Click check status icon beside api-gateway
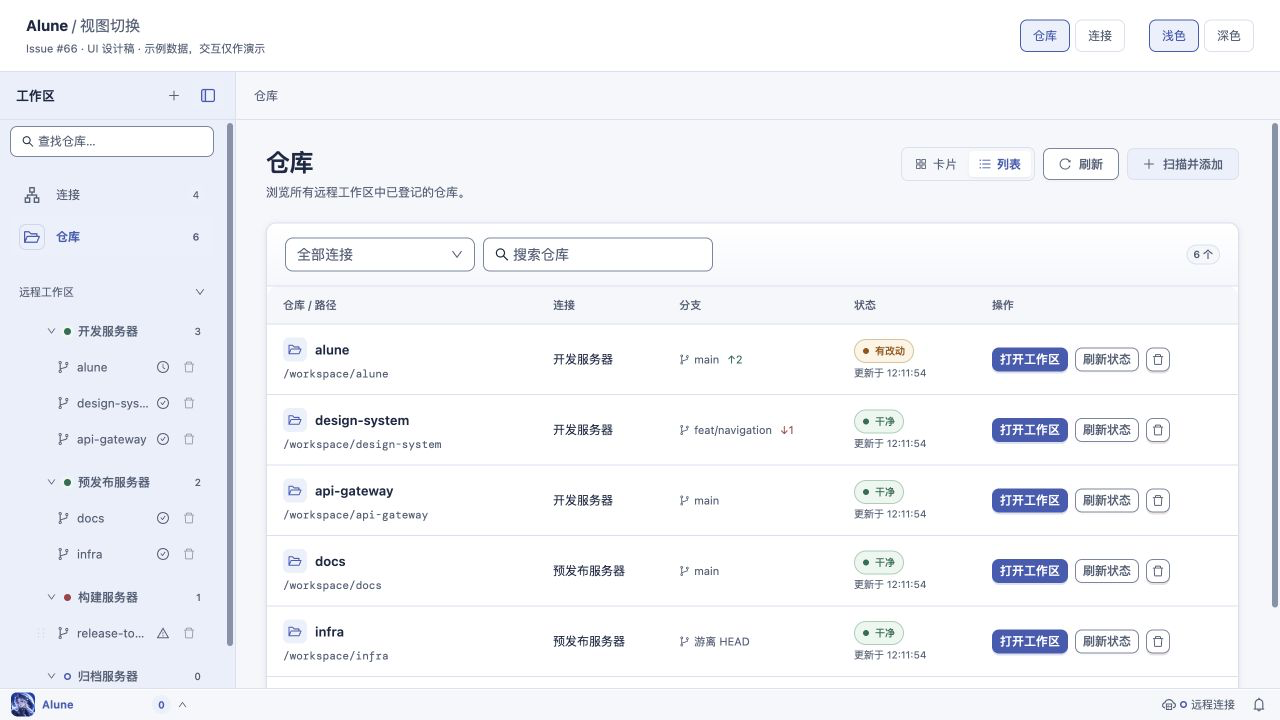Image resolution: width=1280 pixels, height=720 pixels. tap(163, 439)
